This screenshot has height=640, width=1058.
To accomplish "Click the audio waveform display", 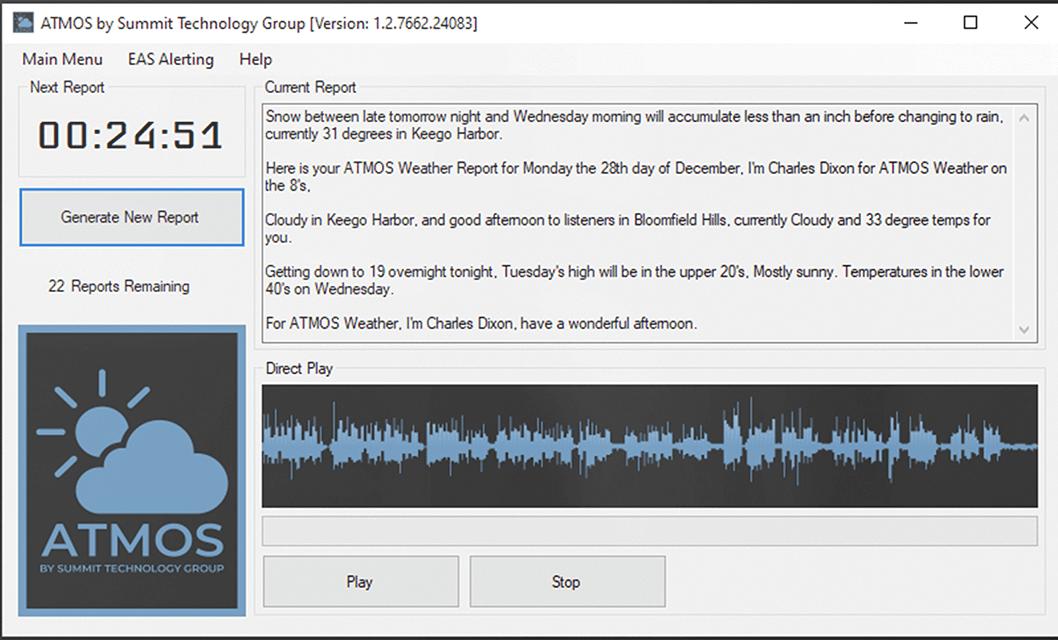I will click(x=649, y=446).
